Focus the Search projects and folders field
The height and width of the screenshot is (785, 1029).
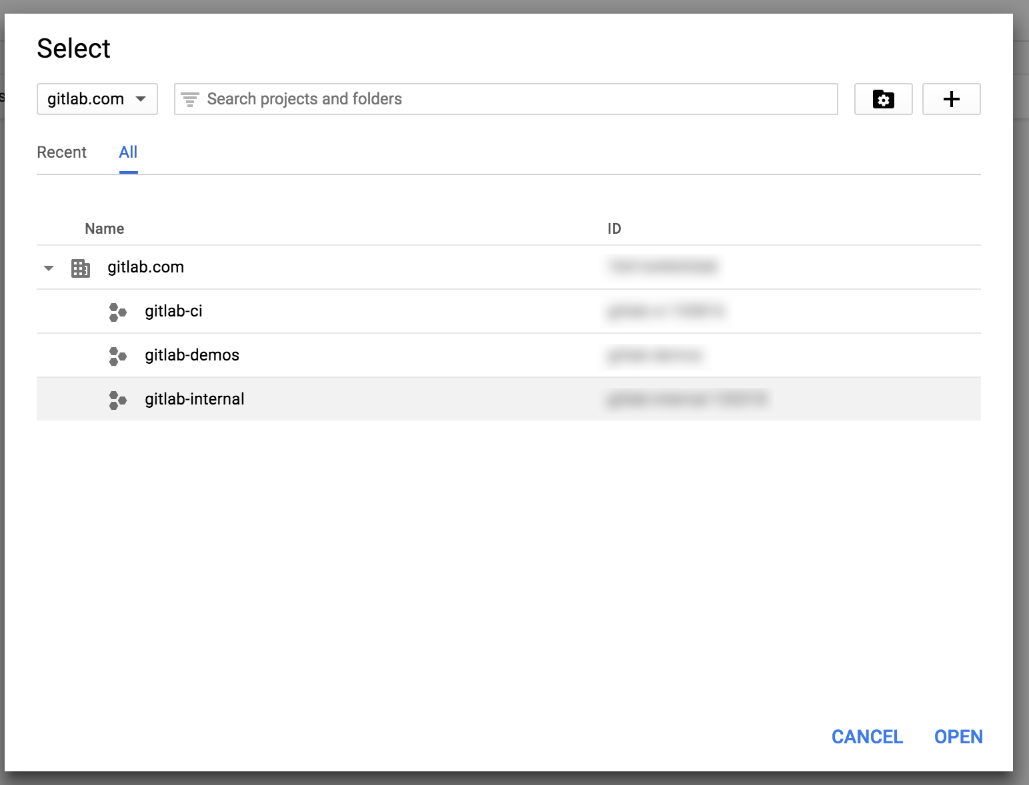point(515,99)
